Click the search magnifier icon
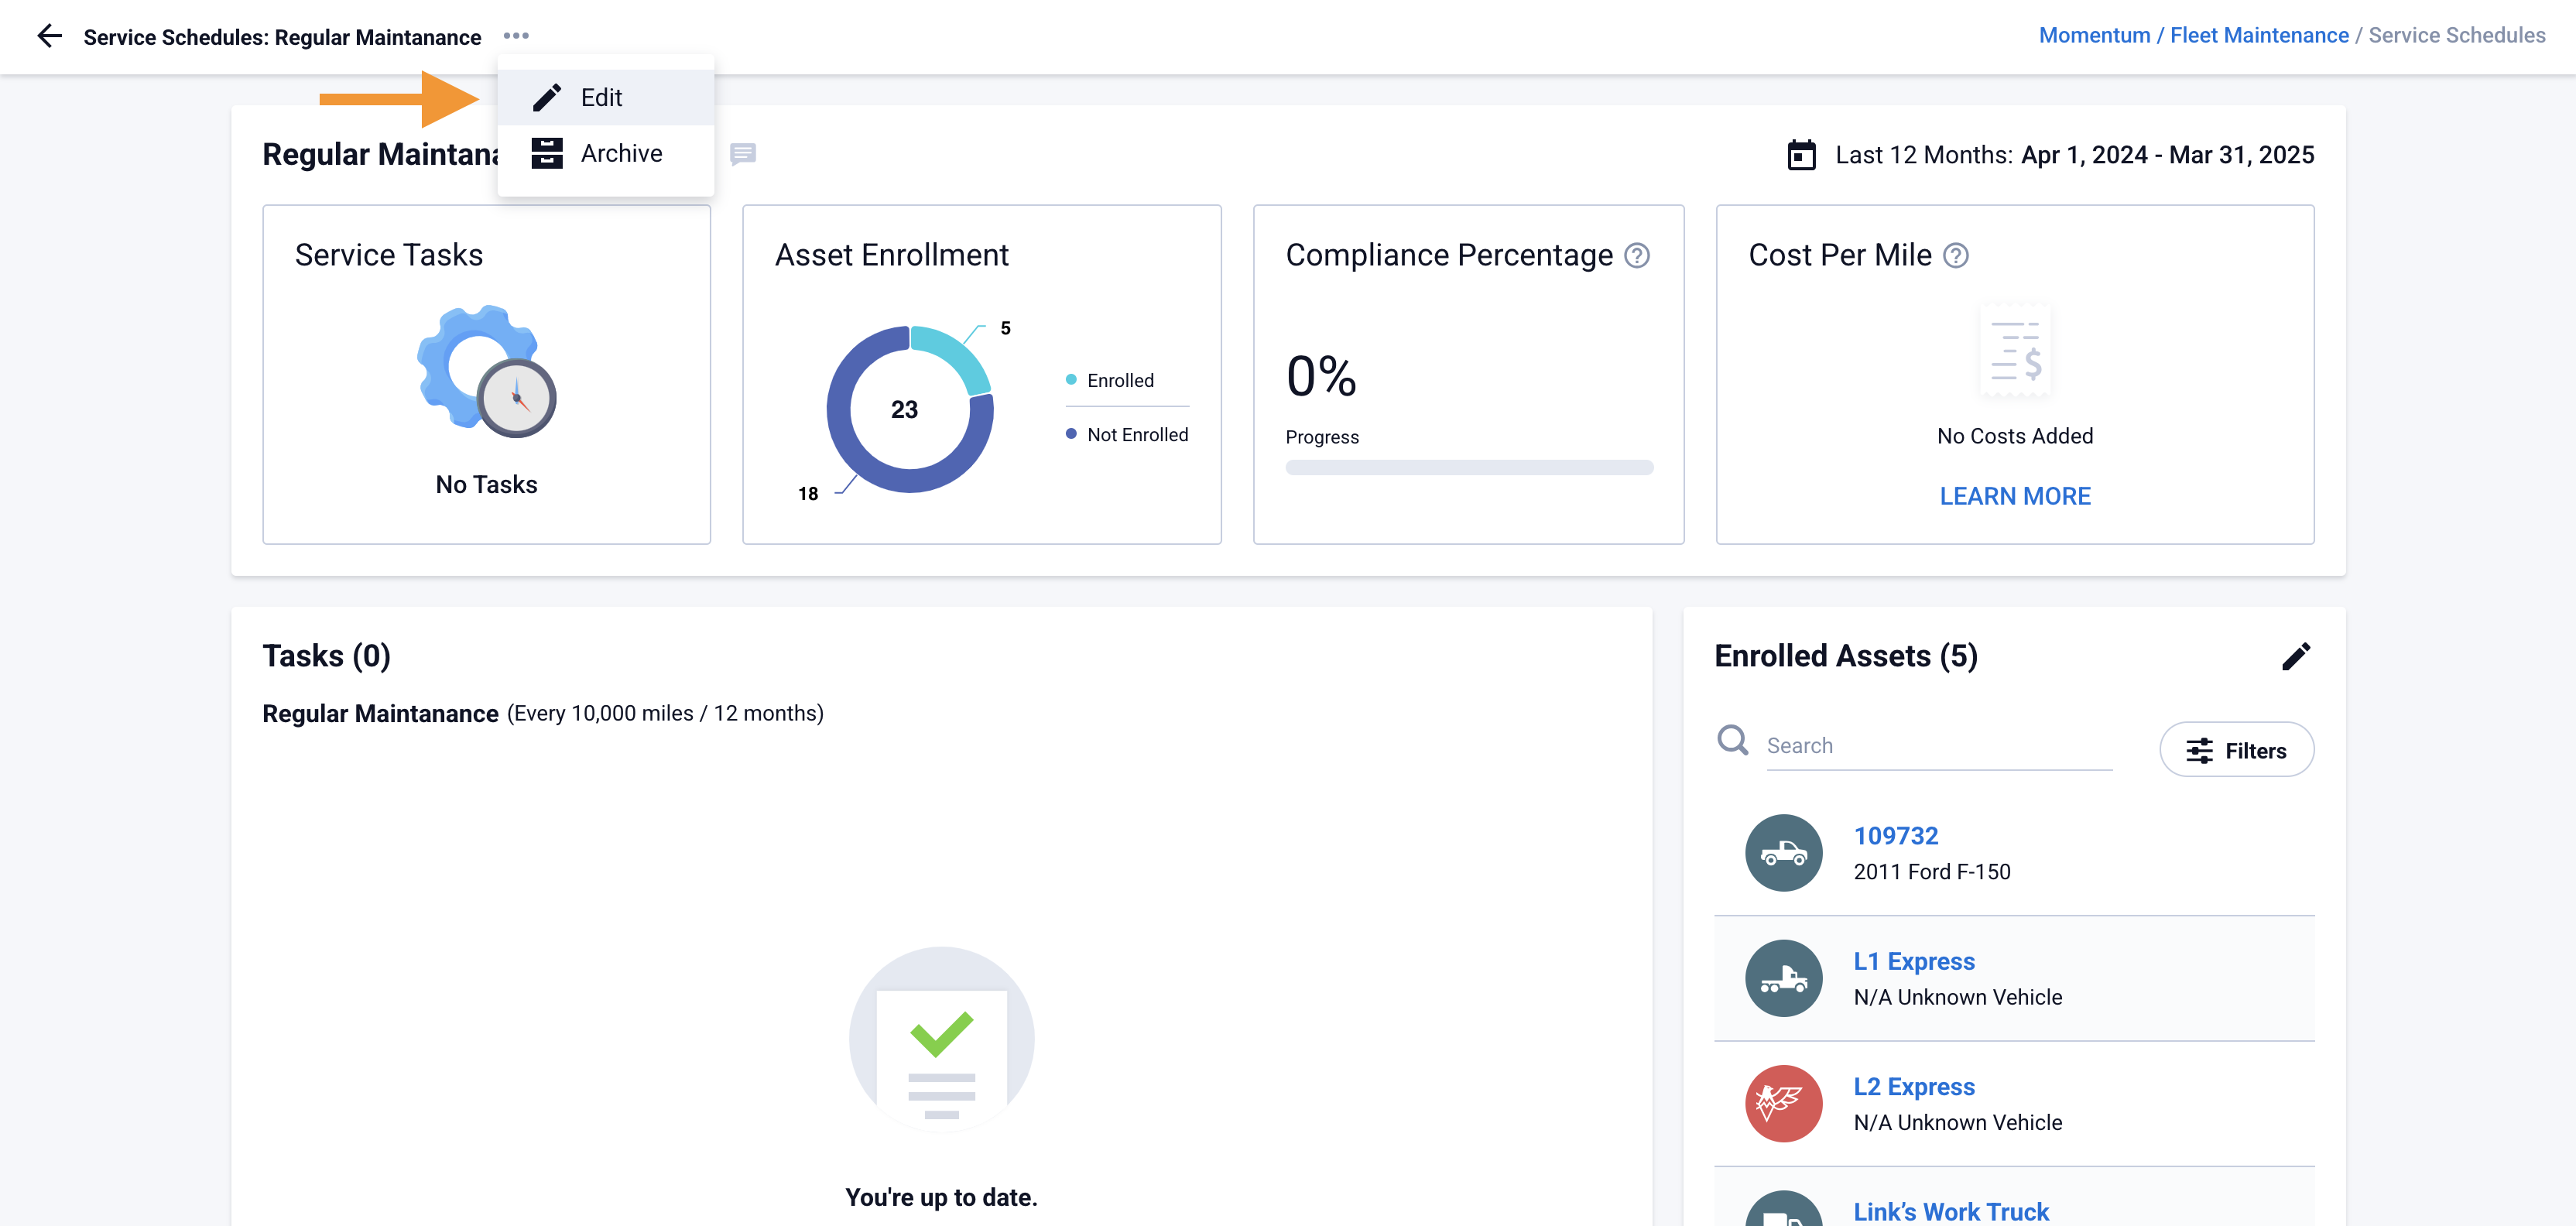The height and width of the screenshot is (1226, 2576). [1733, 741]
